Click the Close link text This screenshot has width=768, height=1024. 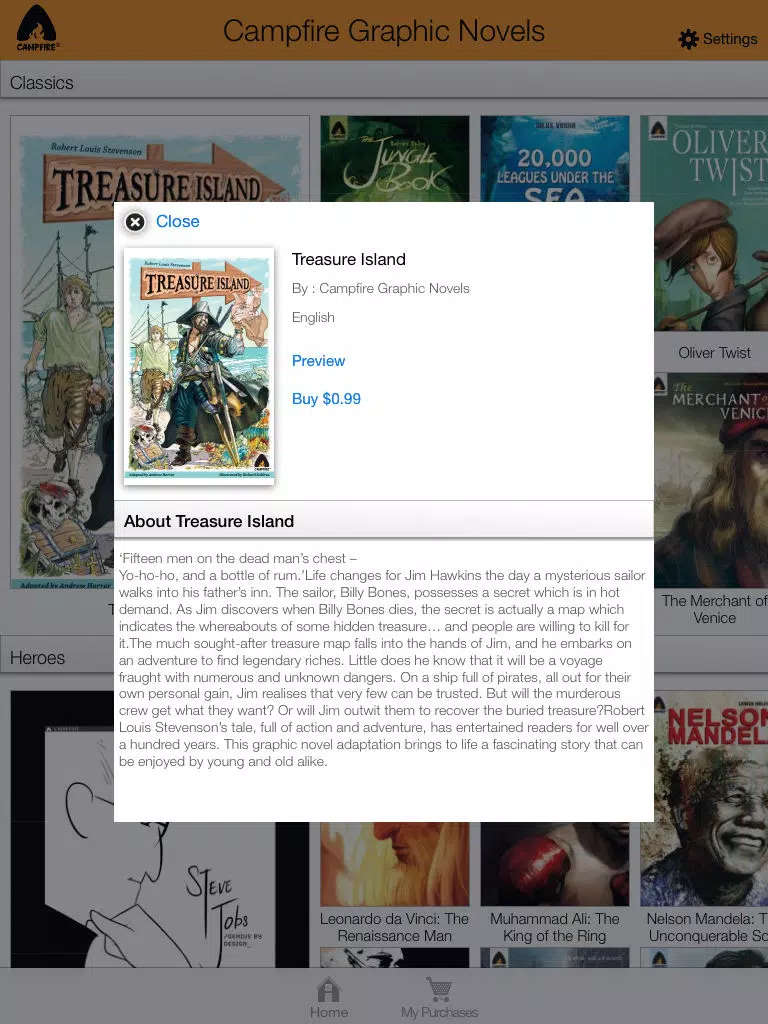(x=178, y=221)
